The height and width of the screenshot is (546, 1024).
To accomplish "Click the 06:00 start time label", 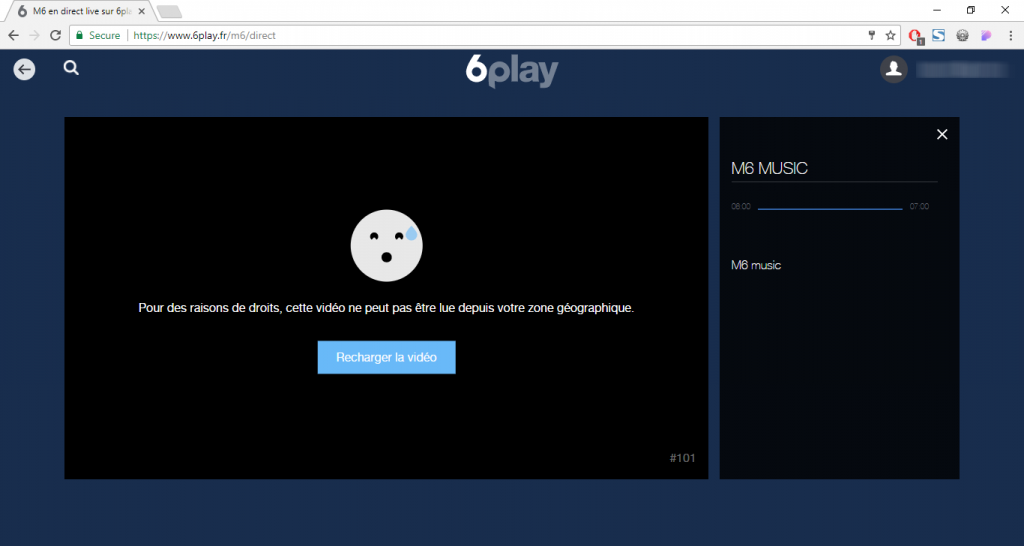I will (x=741, y=206).
